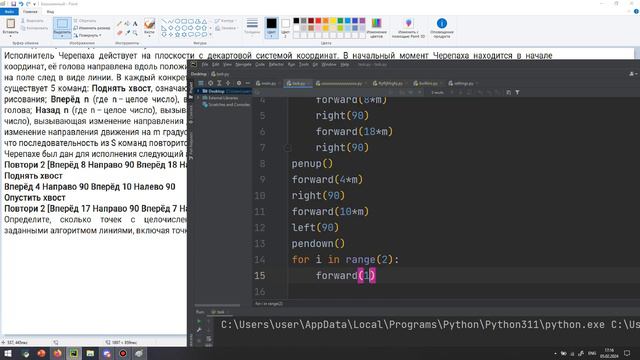
Task: Click the Paste clipboard icon in Paint
Action: pos(10,23)
